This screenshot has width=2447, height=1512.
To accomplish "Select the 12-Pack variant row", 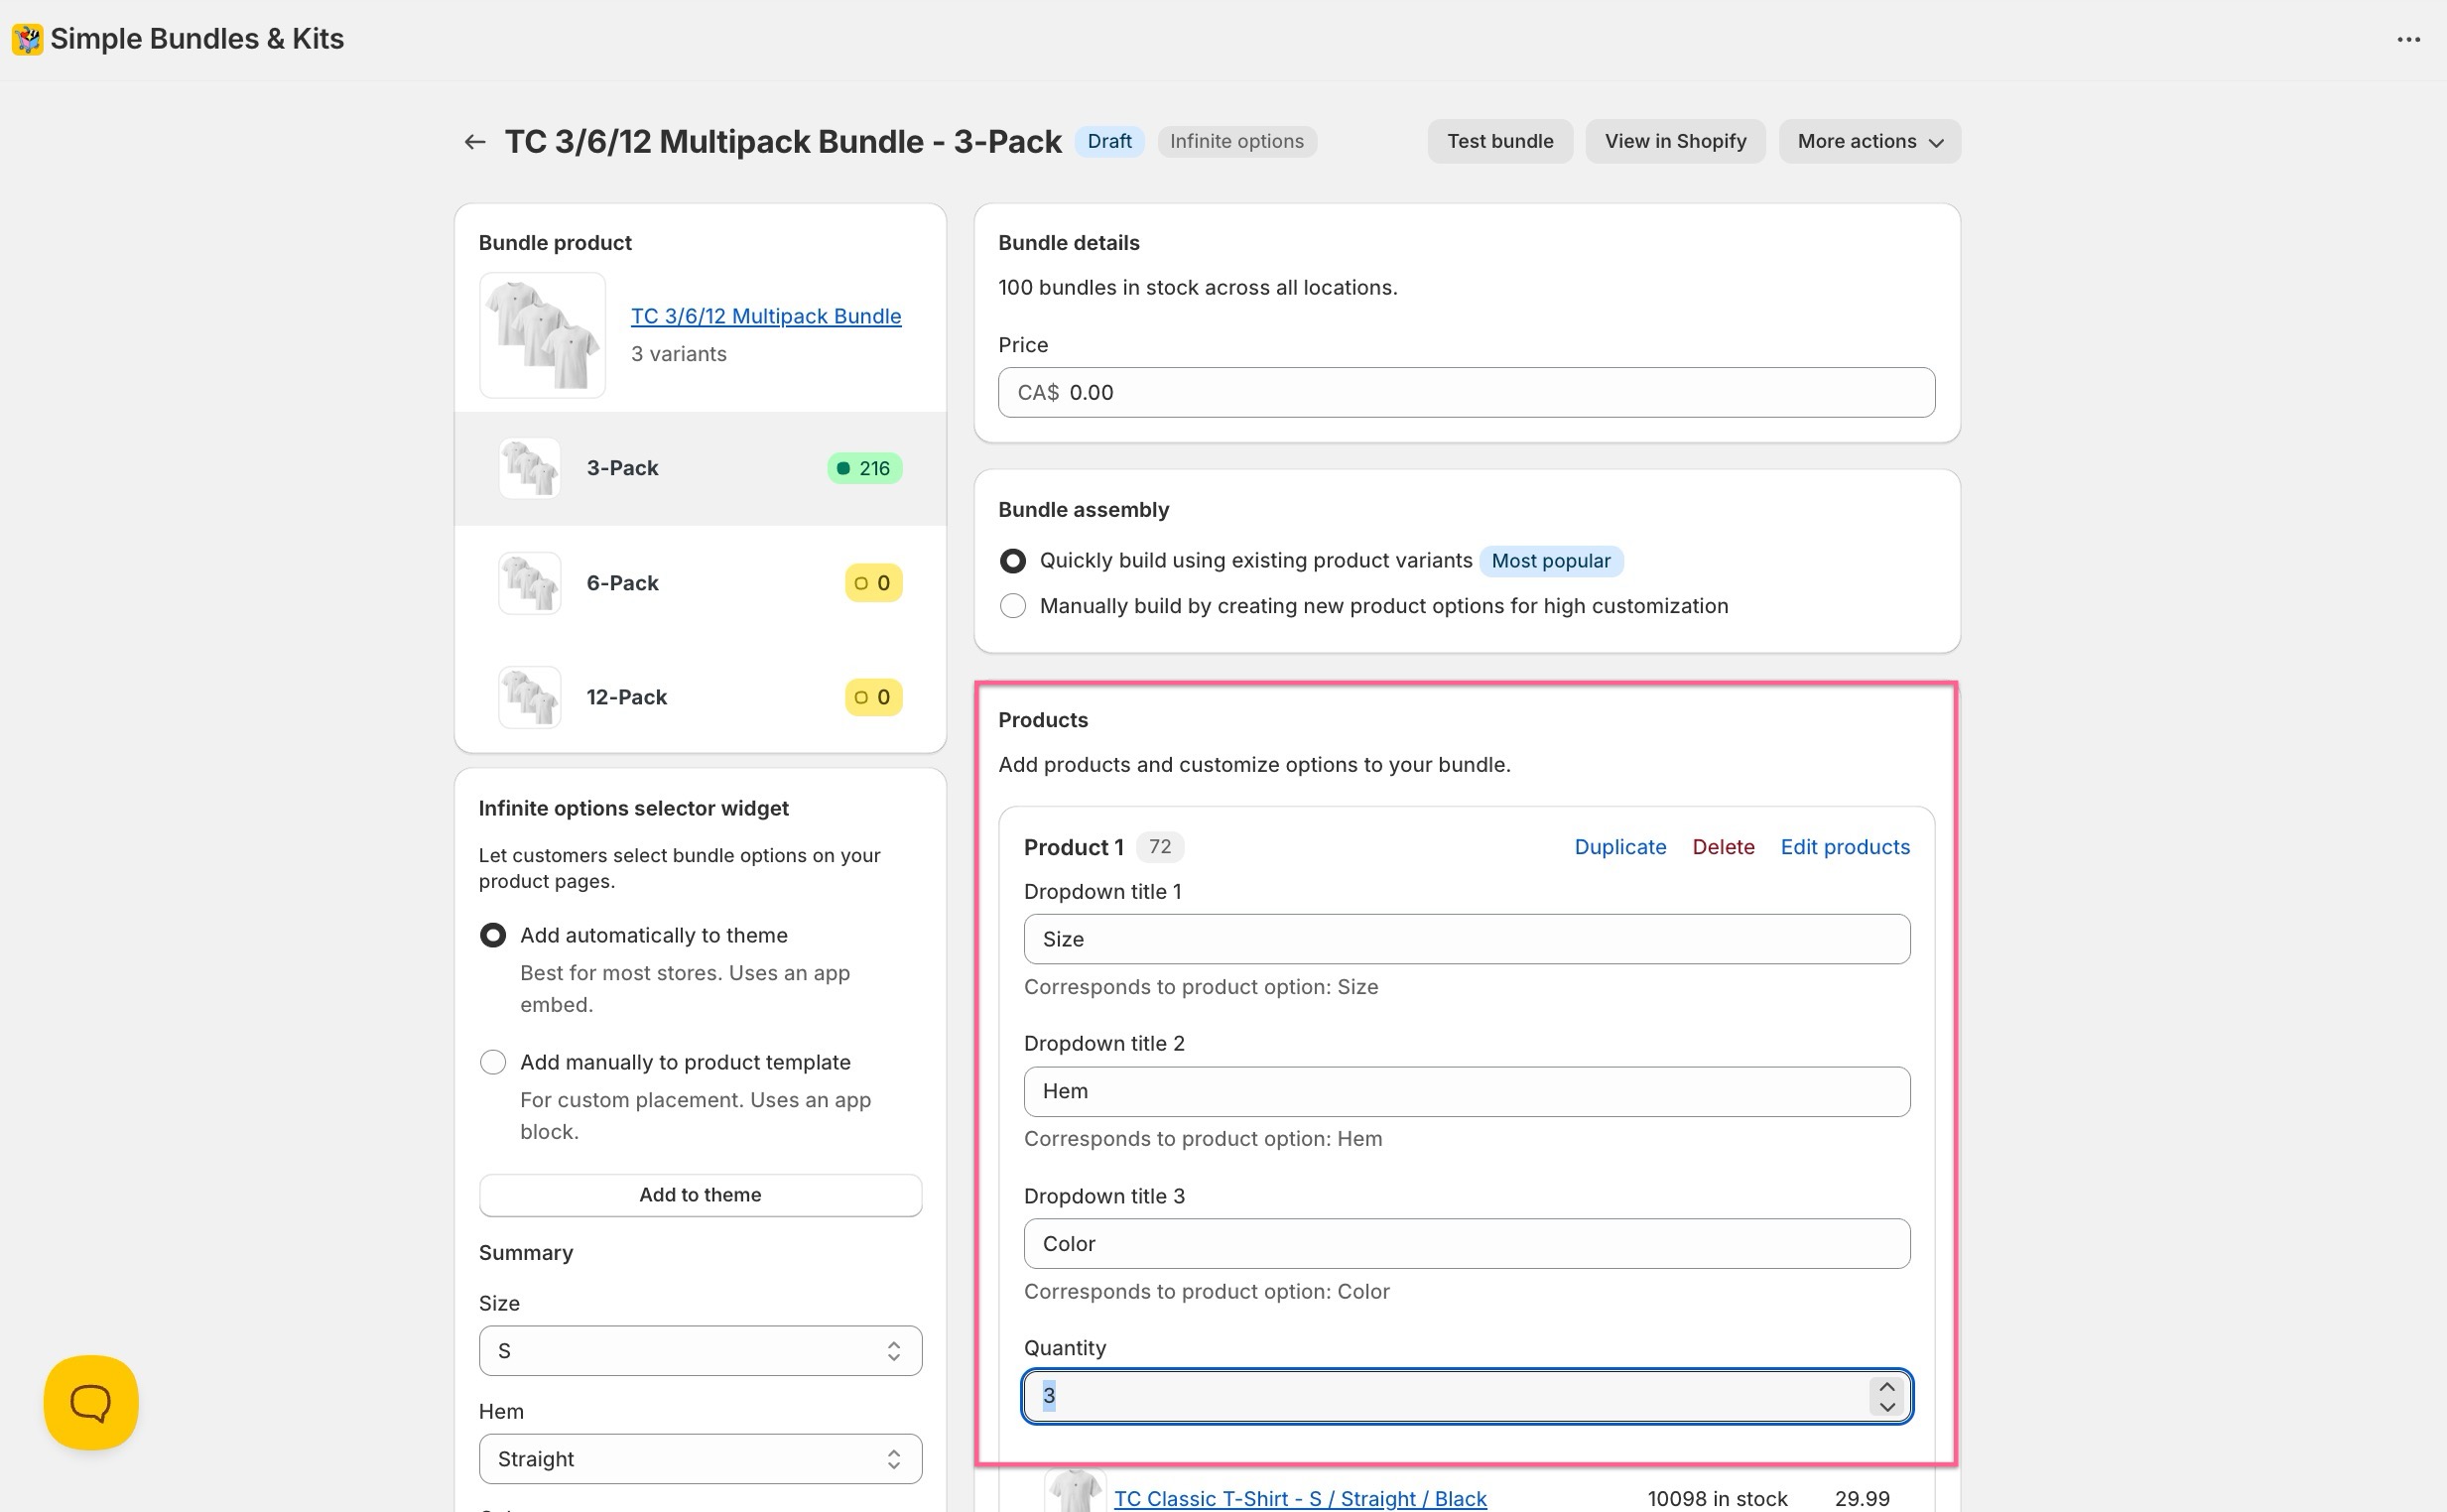I will (x=700, y=697).
